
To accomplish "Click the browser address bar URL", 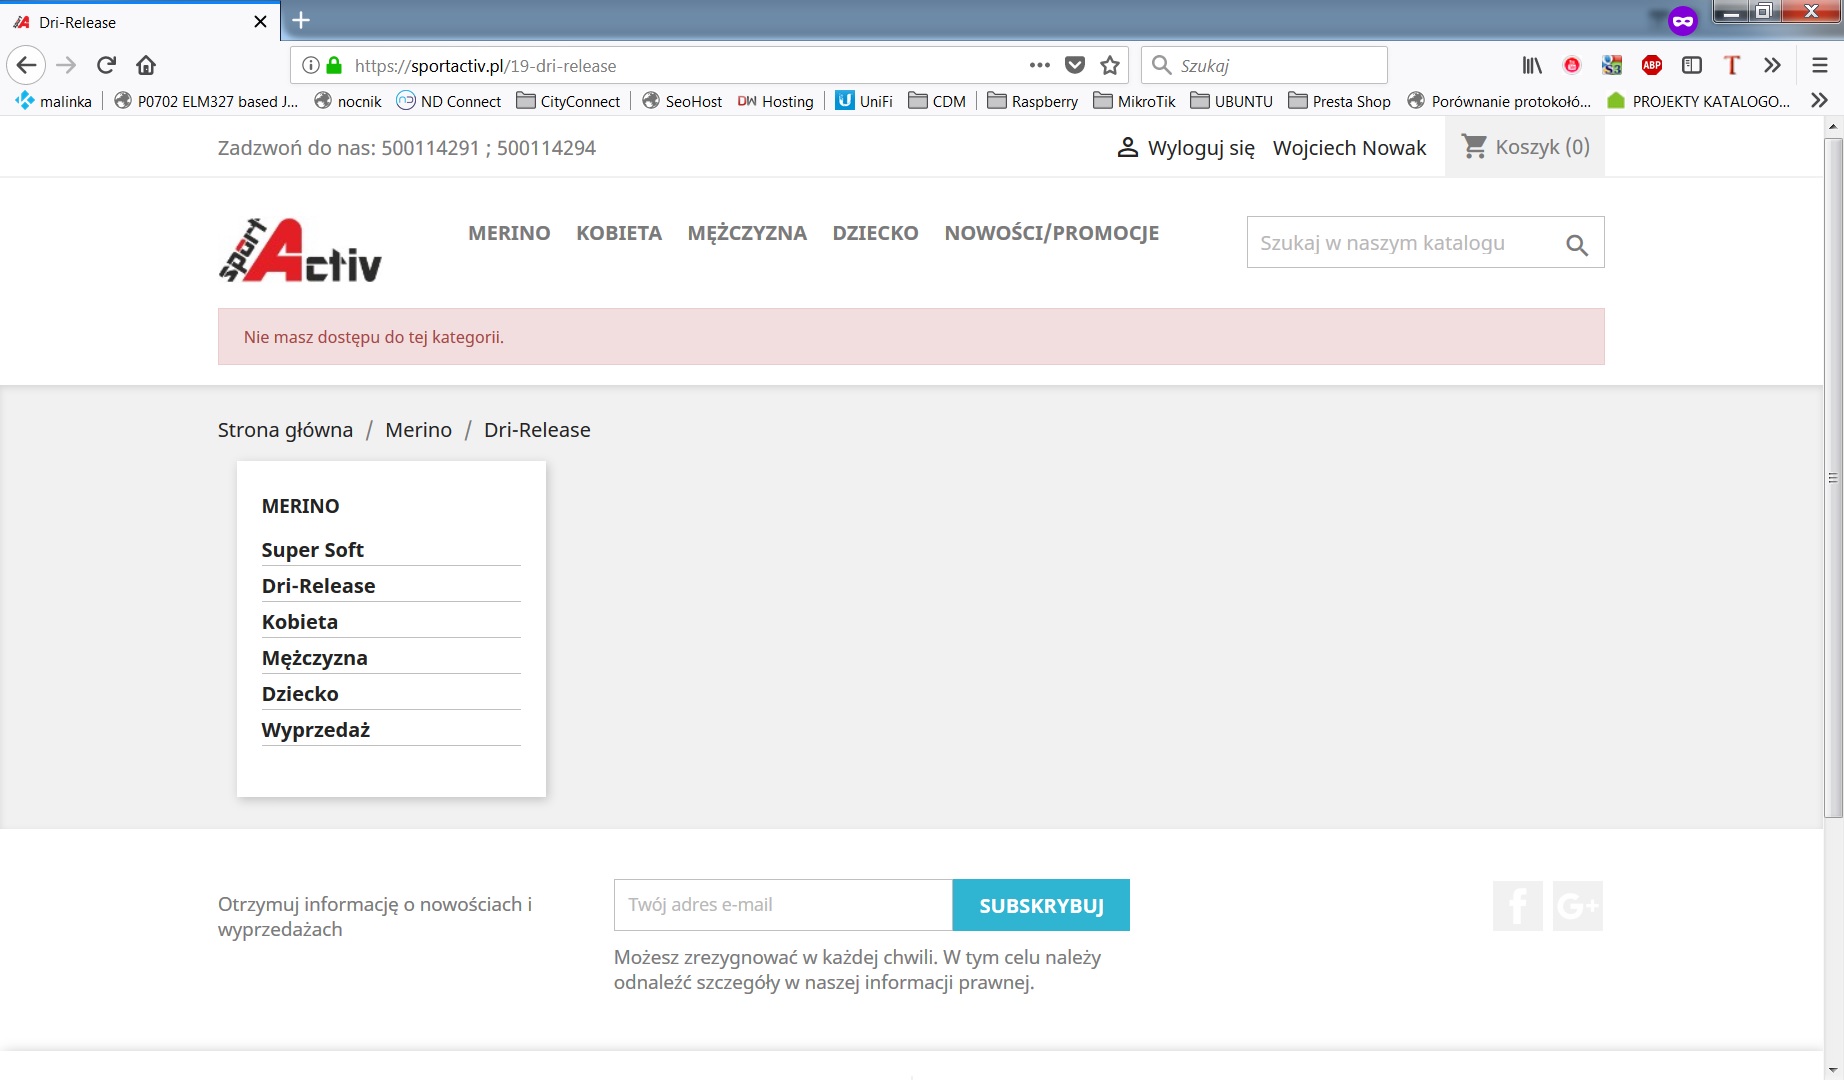I will (x=485, y=66).
